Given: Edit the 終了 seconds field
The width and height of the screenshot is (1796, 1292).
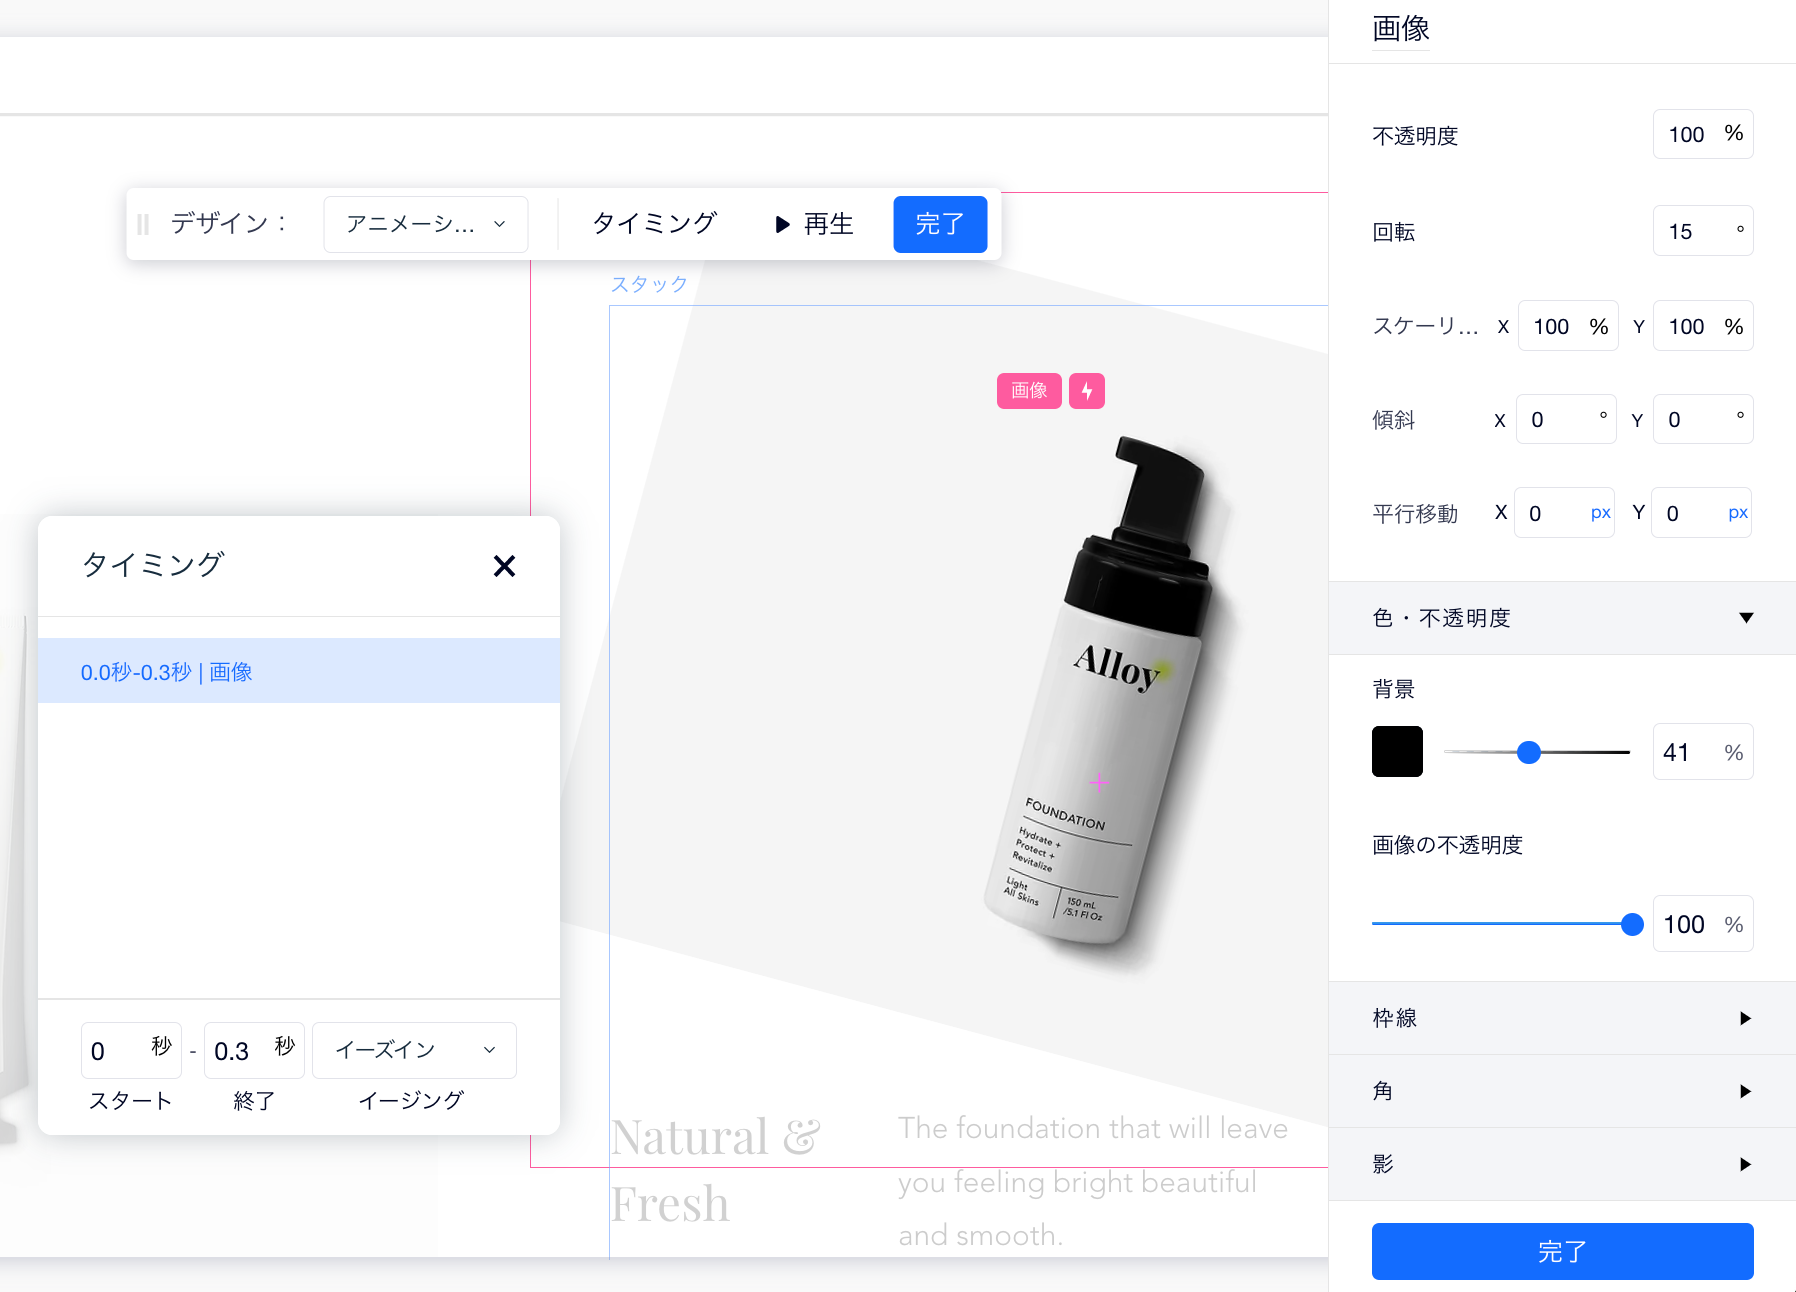Looking at the screenshot, I should [254, 1050].
